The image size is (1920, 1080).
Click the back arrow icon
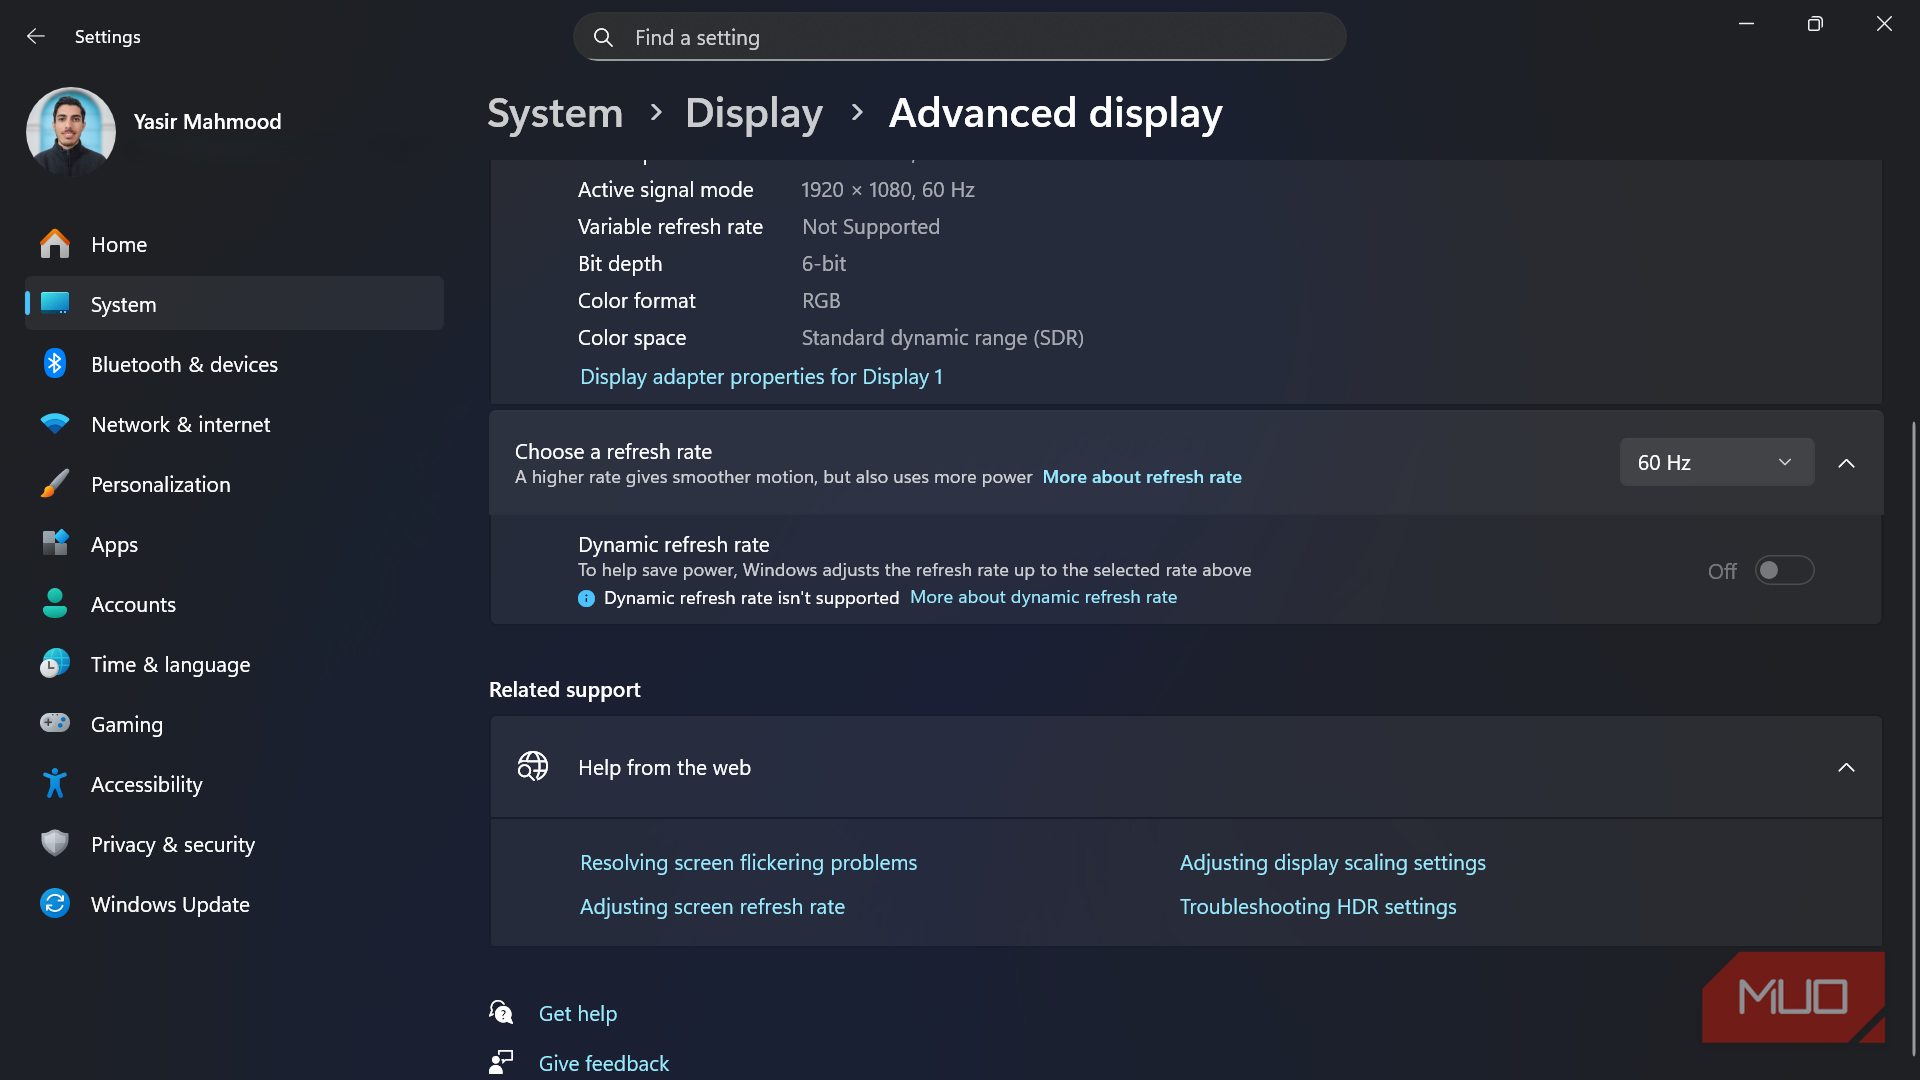(x=36, y=37)
